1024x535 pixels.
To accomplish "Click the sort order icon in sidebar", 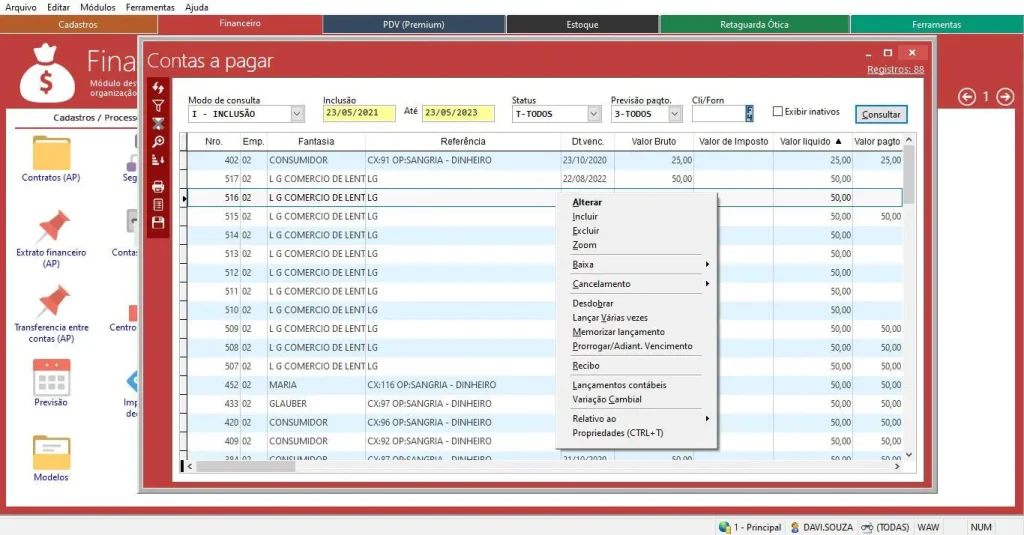I will [x=158, y=160].
